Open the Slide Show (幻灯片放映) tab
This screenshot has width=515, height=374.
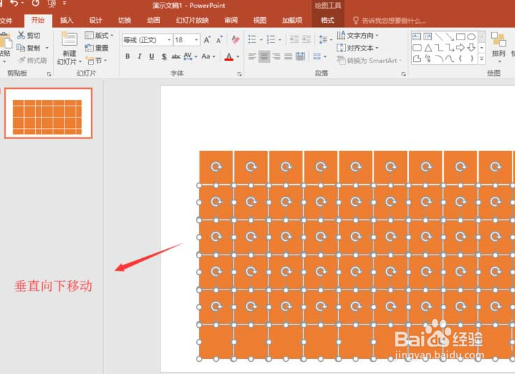(x=192, y=21)
